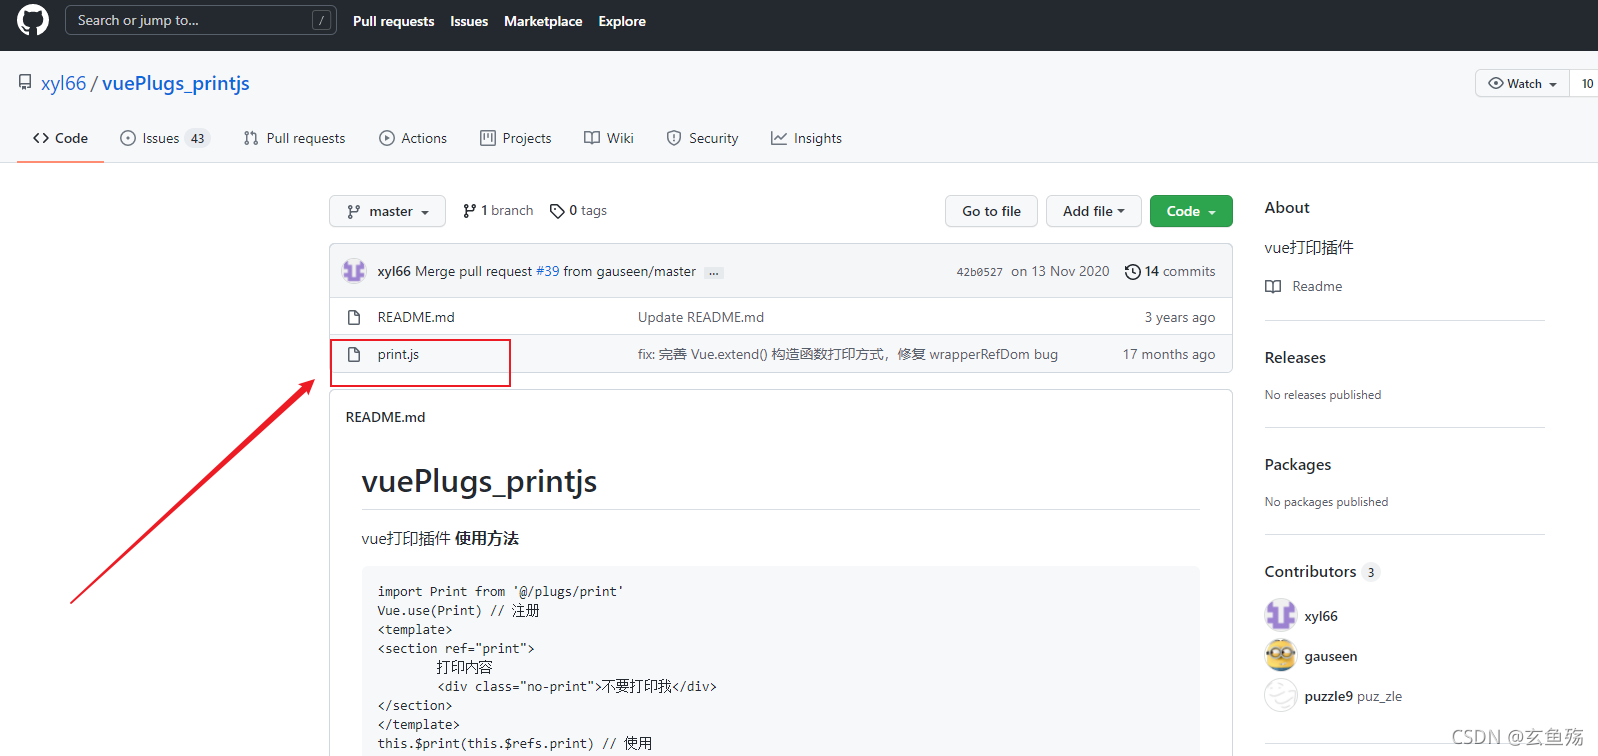The width and height of the screenshot is (1598, 756).
Task: Click the xyl66 contributor avatar
Action: pyautogui.click(x=1281, y=615)
